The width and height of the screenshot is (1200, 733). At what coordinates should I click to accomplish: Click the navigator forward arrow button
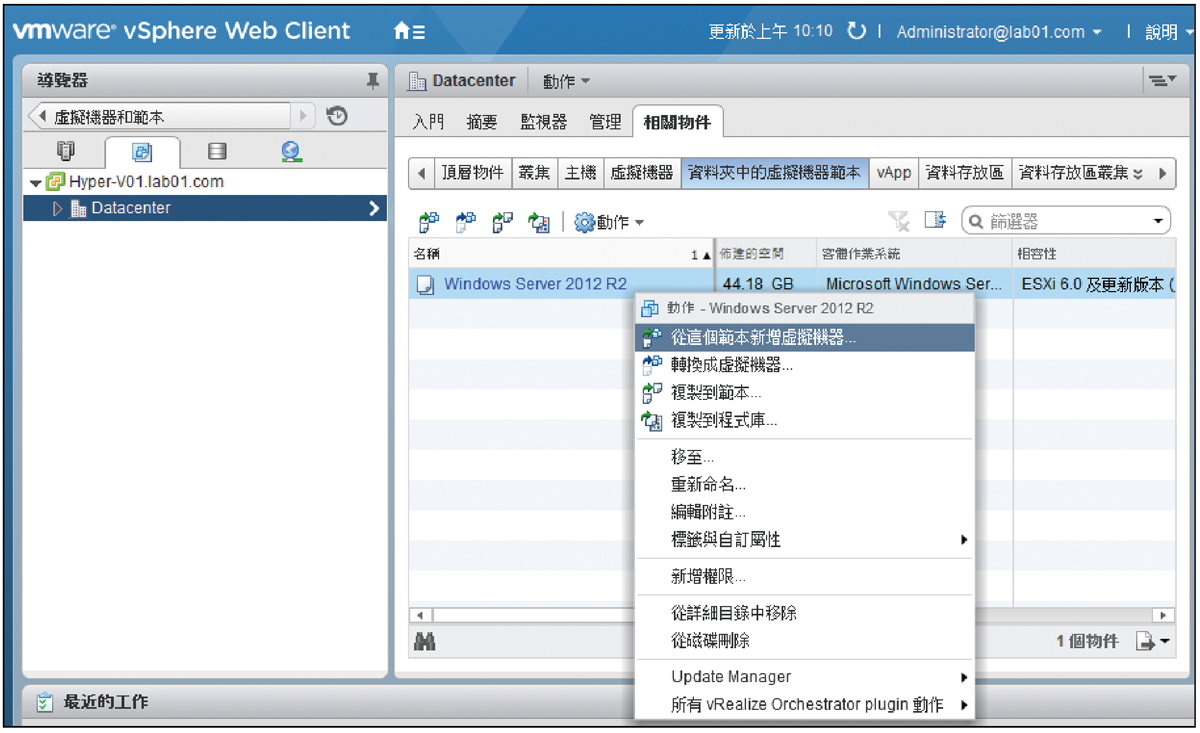click(304, 116)
